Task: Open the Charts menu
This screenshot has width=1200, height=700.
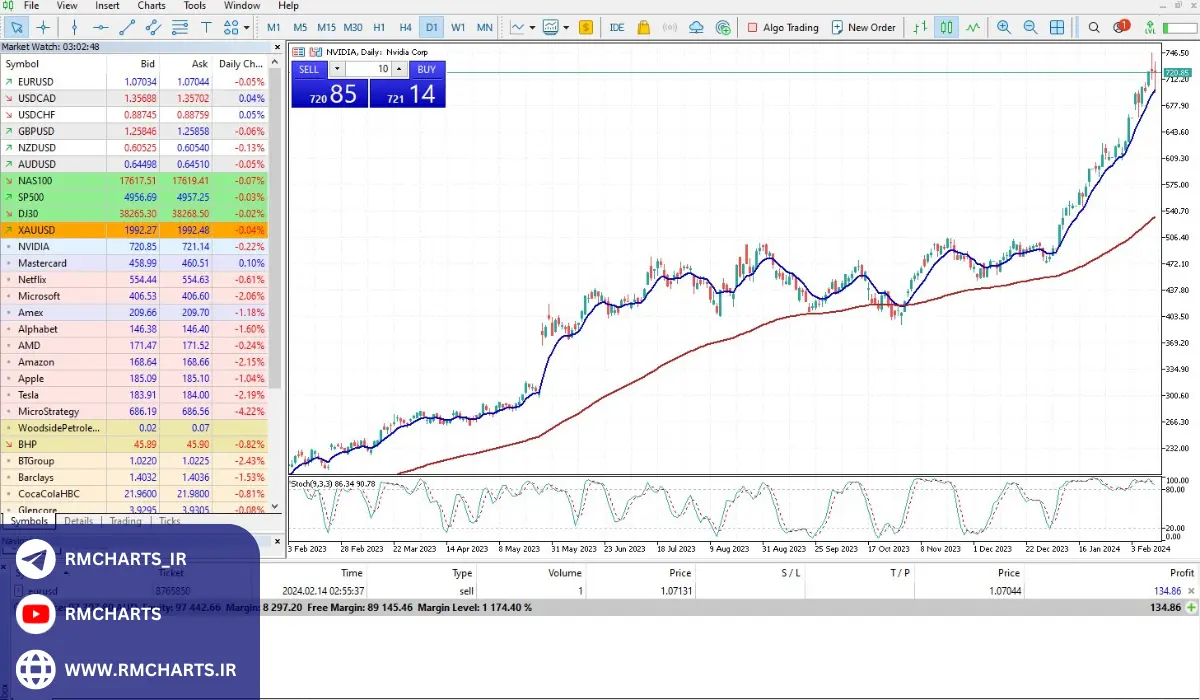Action: click(x=152, y=6)
